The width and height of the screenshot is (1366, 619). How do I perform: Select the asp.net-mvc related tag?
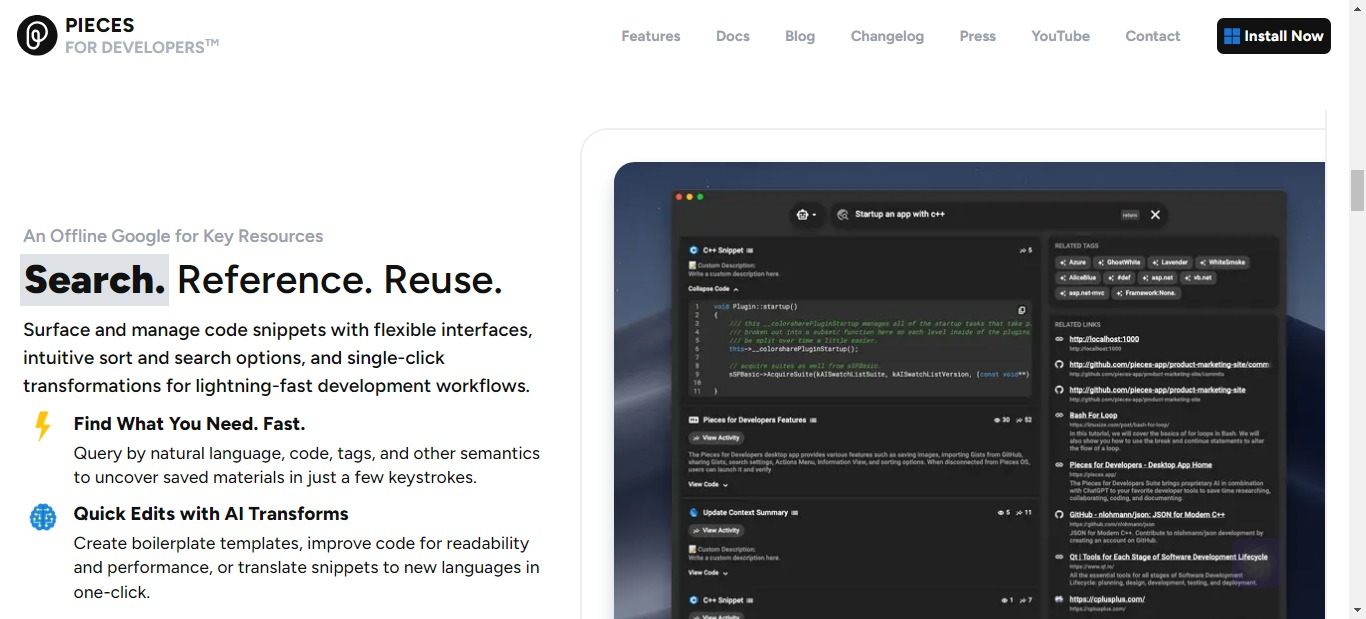tap(1083, 293)
